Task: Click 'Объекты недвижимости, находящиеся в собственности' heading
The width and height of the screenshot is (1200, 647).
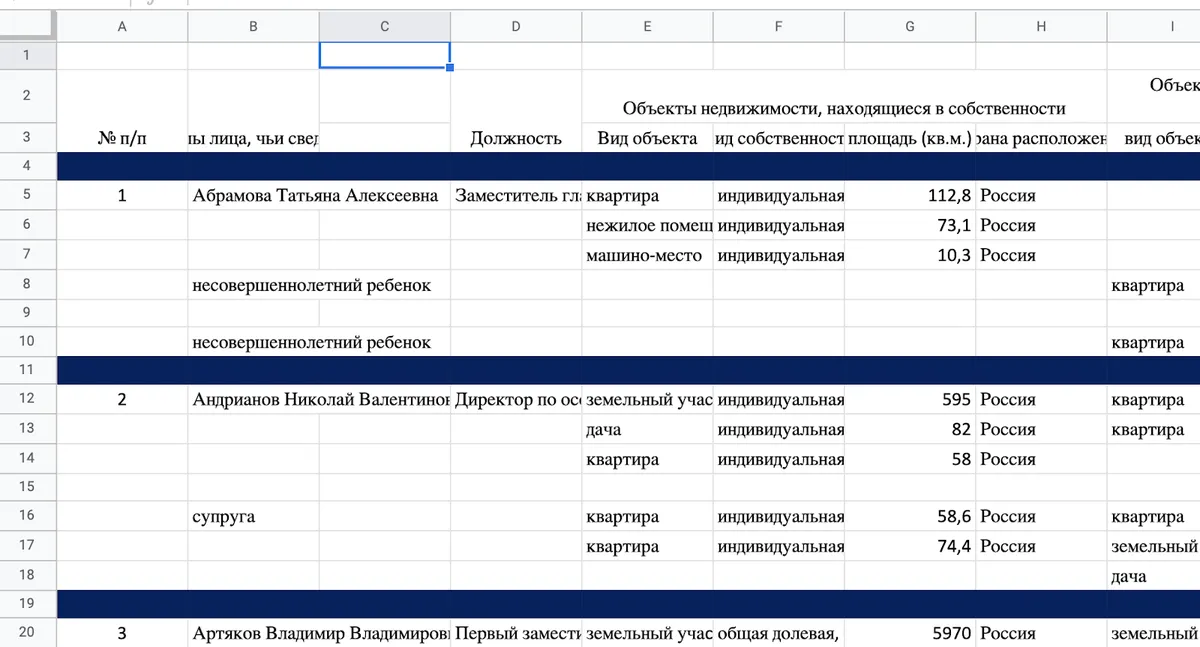Action: (x=844, y=108)
